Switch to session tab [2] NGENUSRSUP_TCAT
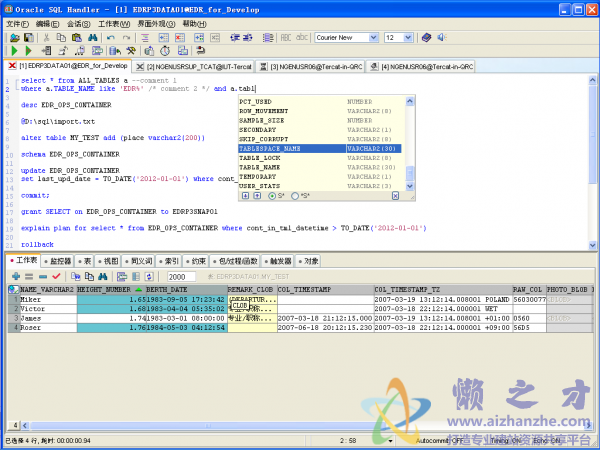Image resolution: width=600 pixels, height=450 pixels. [x=194, y=67]
